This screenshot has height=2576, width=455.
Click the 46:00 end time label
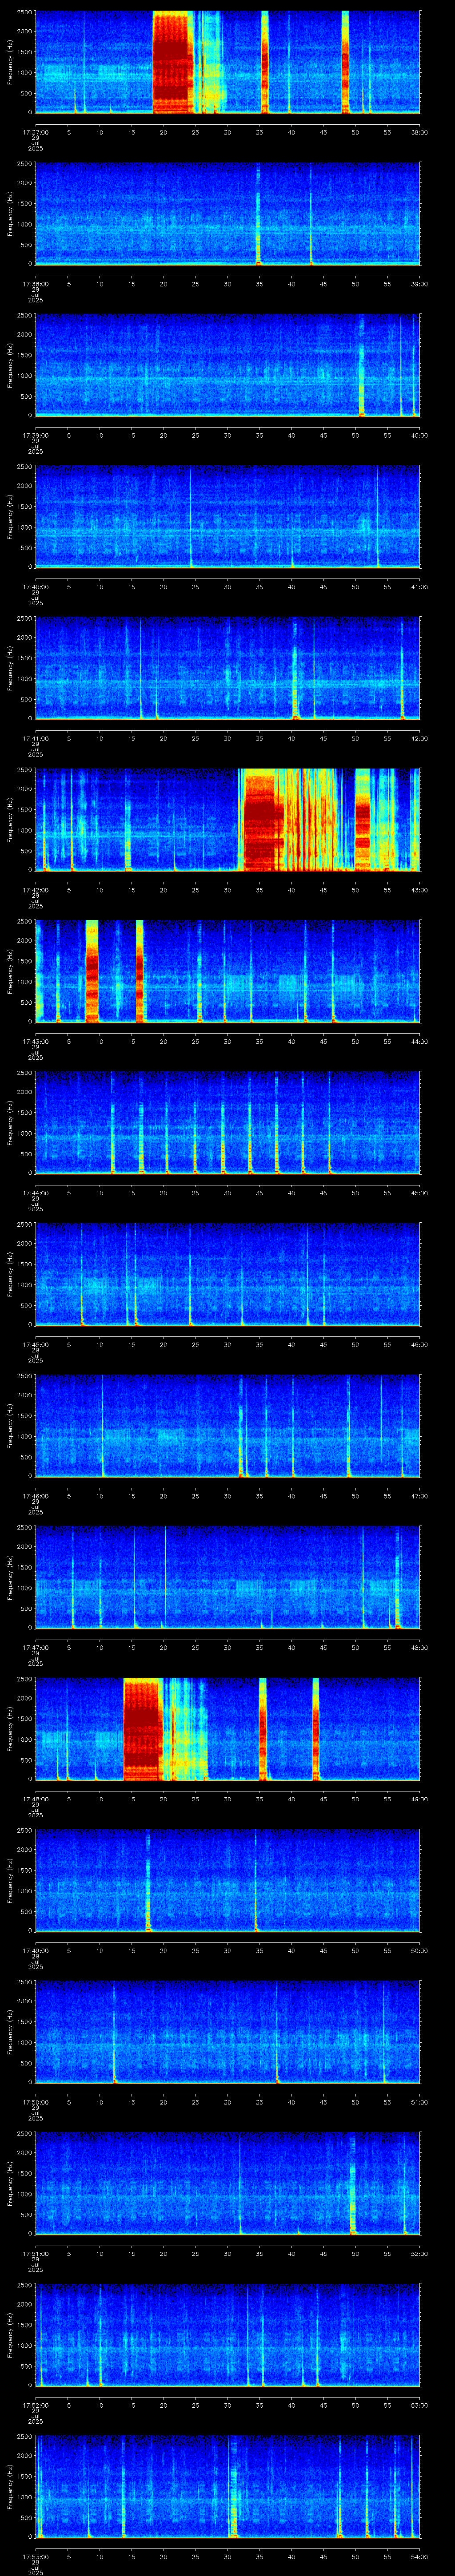point(420,1344)
